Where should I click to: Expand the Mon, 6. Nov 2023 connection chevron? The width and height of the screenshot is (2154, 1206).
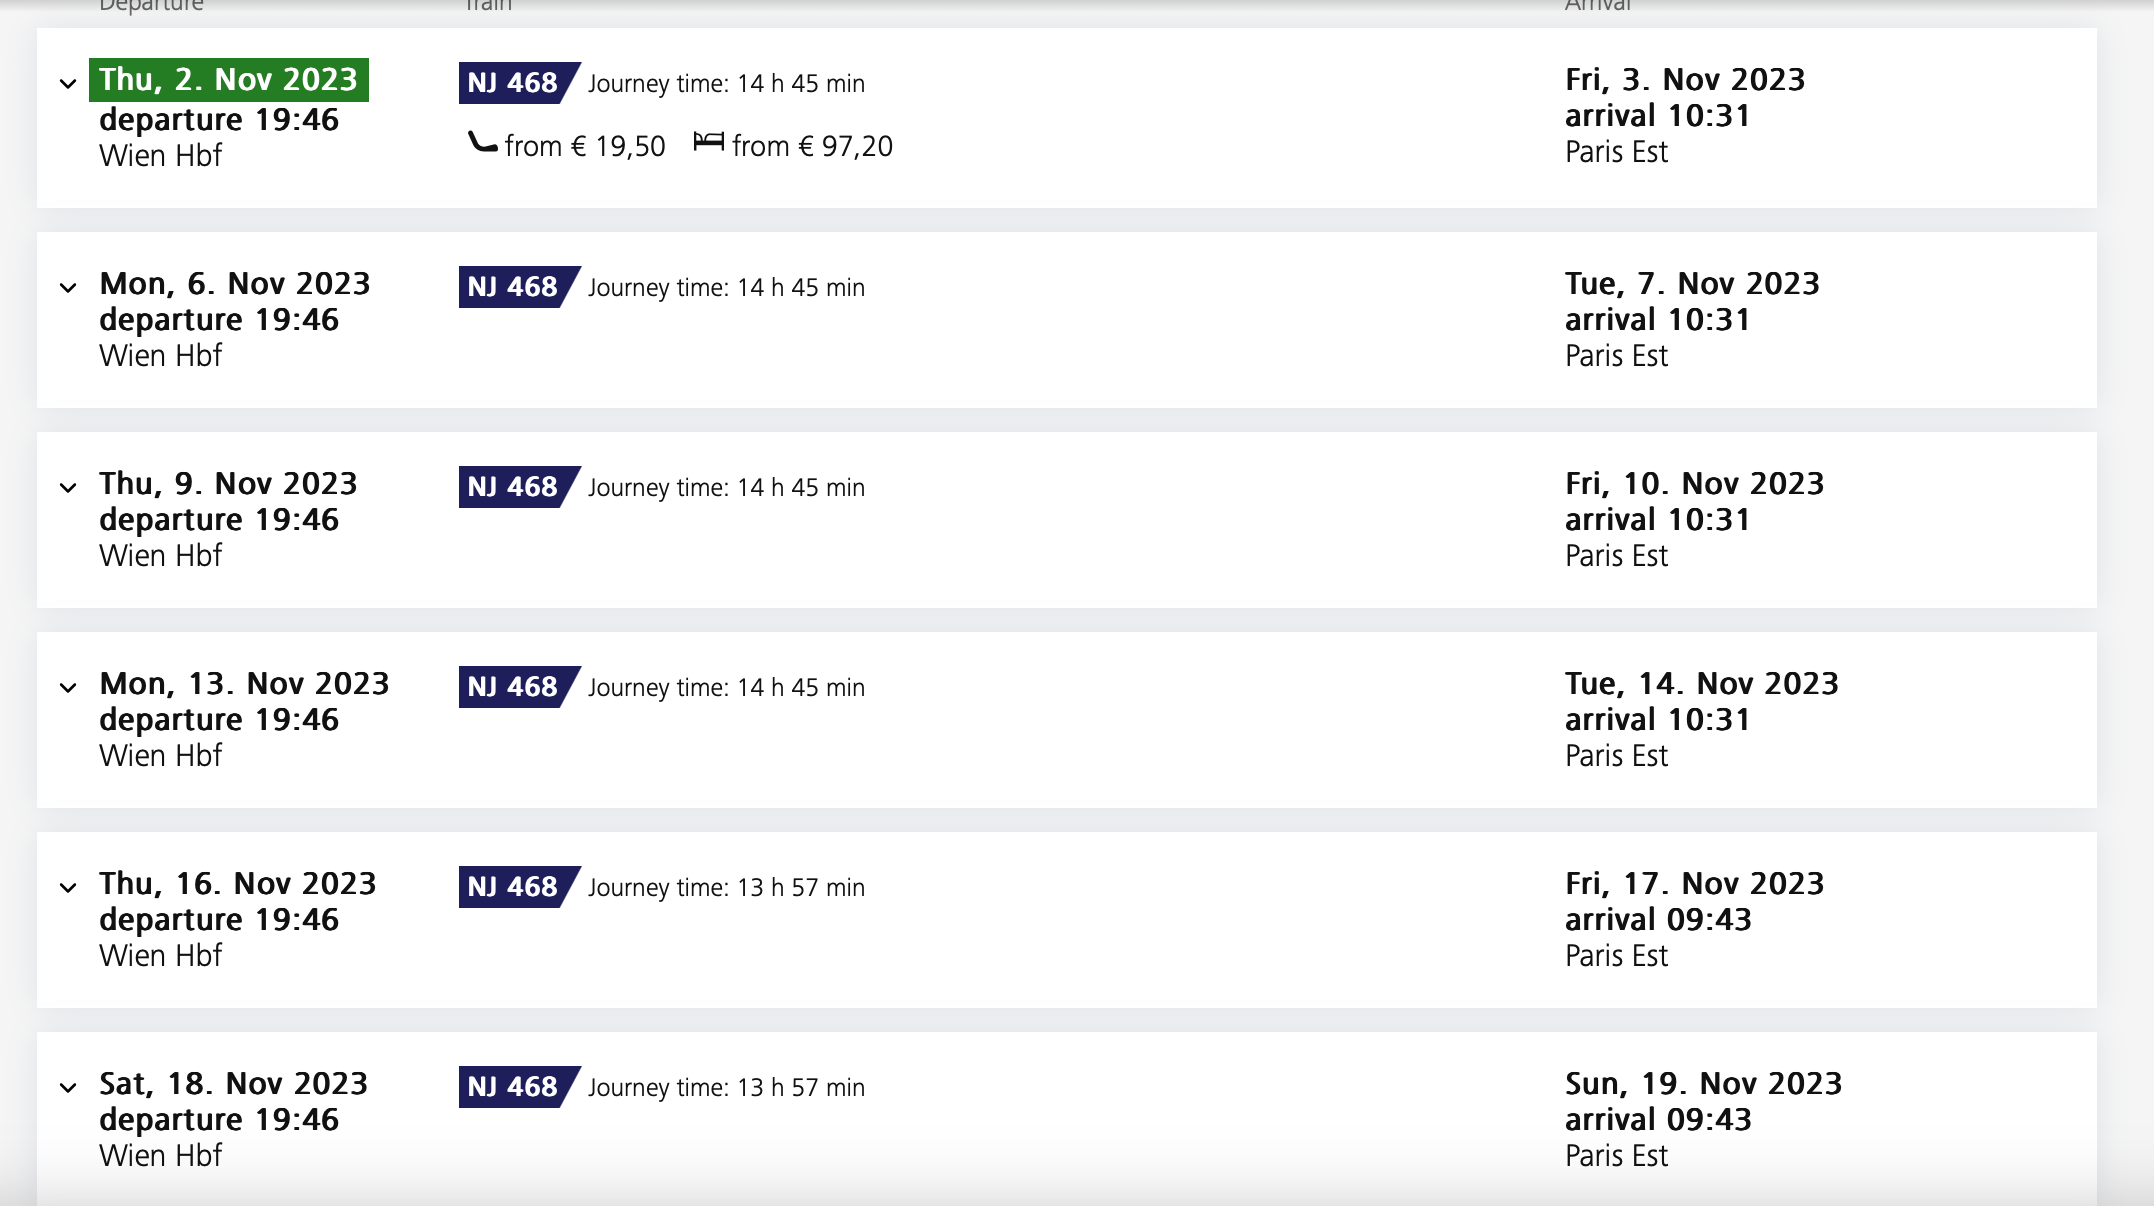(68, 288)
